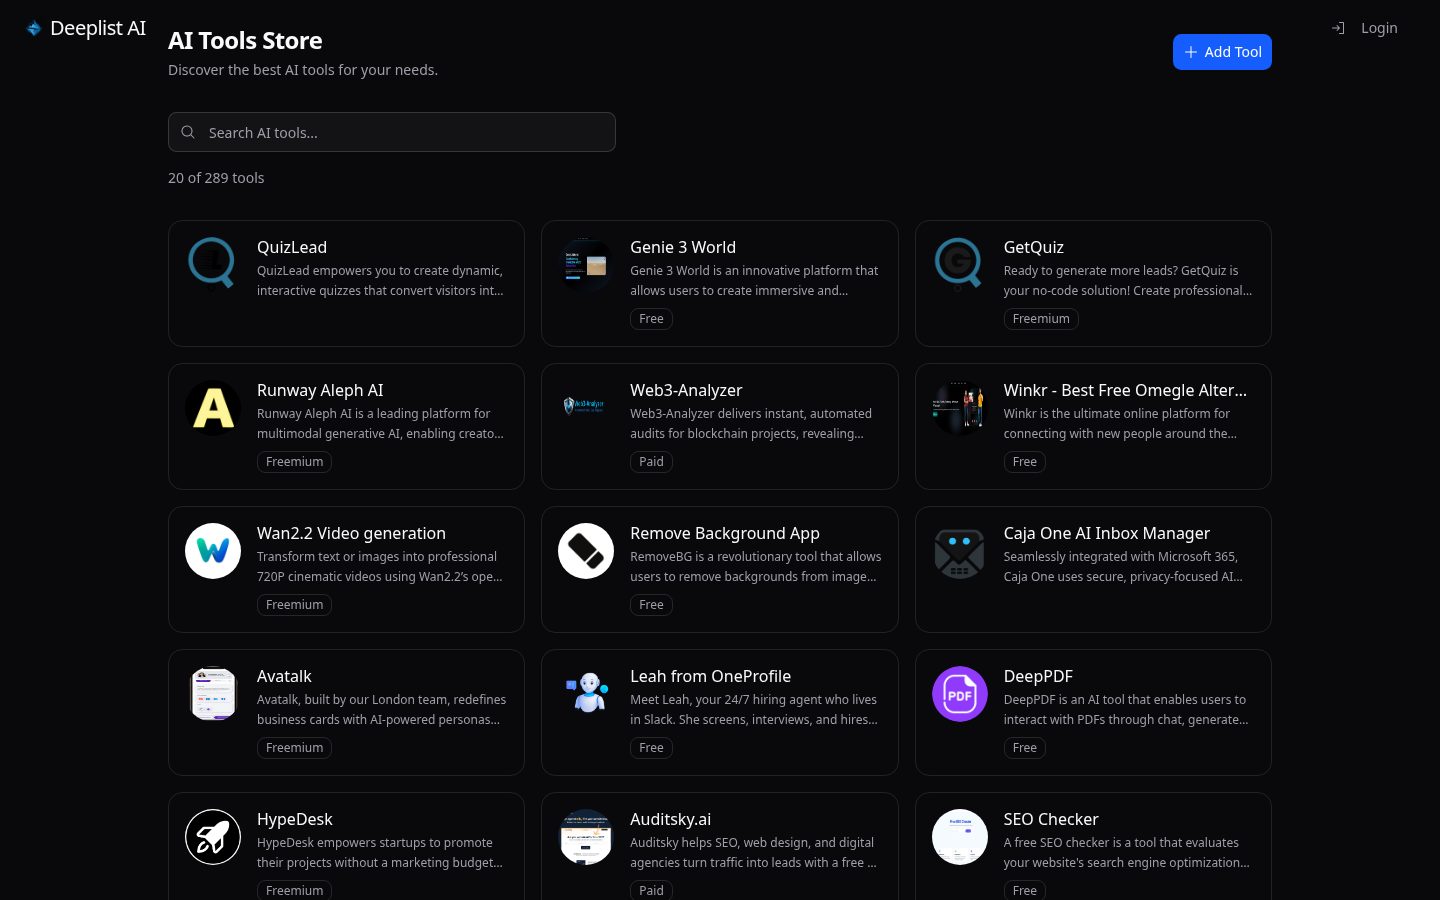Click the Caja One description text
Screen dimensions: 1440x900
[x=1123, y=567]
